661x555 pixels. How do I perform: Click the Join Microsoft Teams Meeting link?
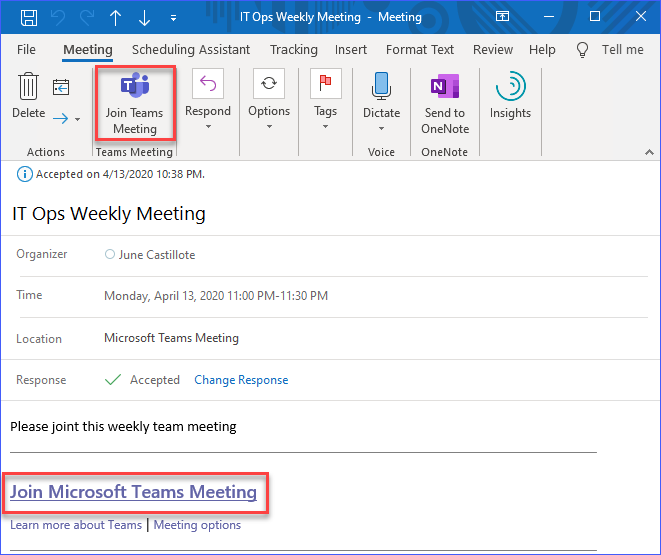click(133, 492)
